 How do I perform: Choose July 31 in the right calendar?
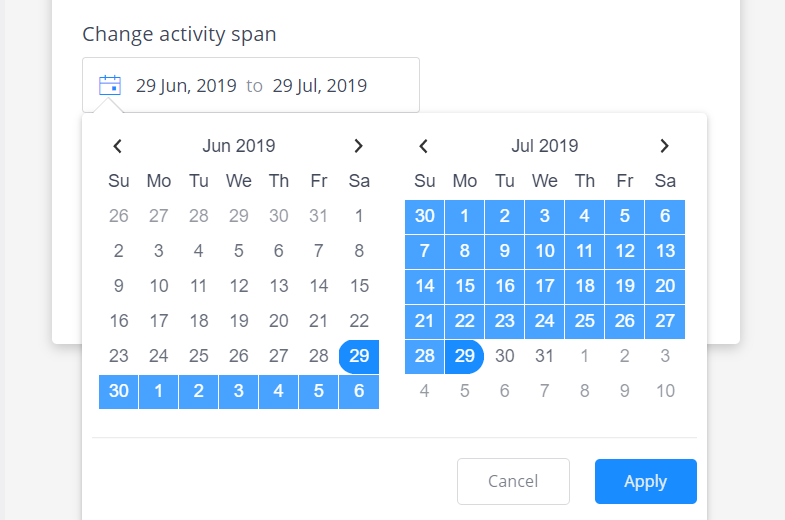click(545, 356)
